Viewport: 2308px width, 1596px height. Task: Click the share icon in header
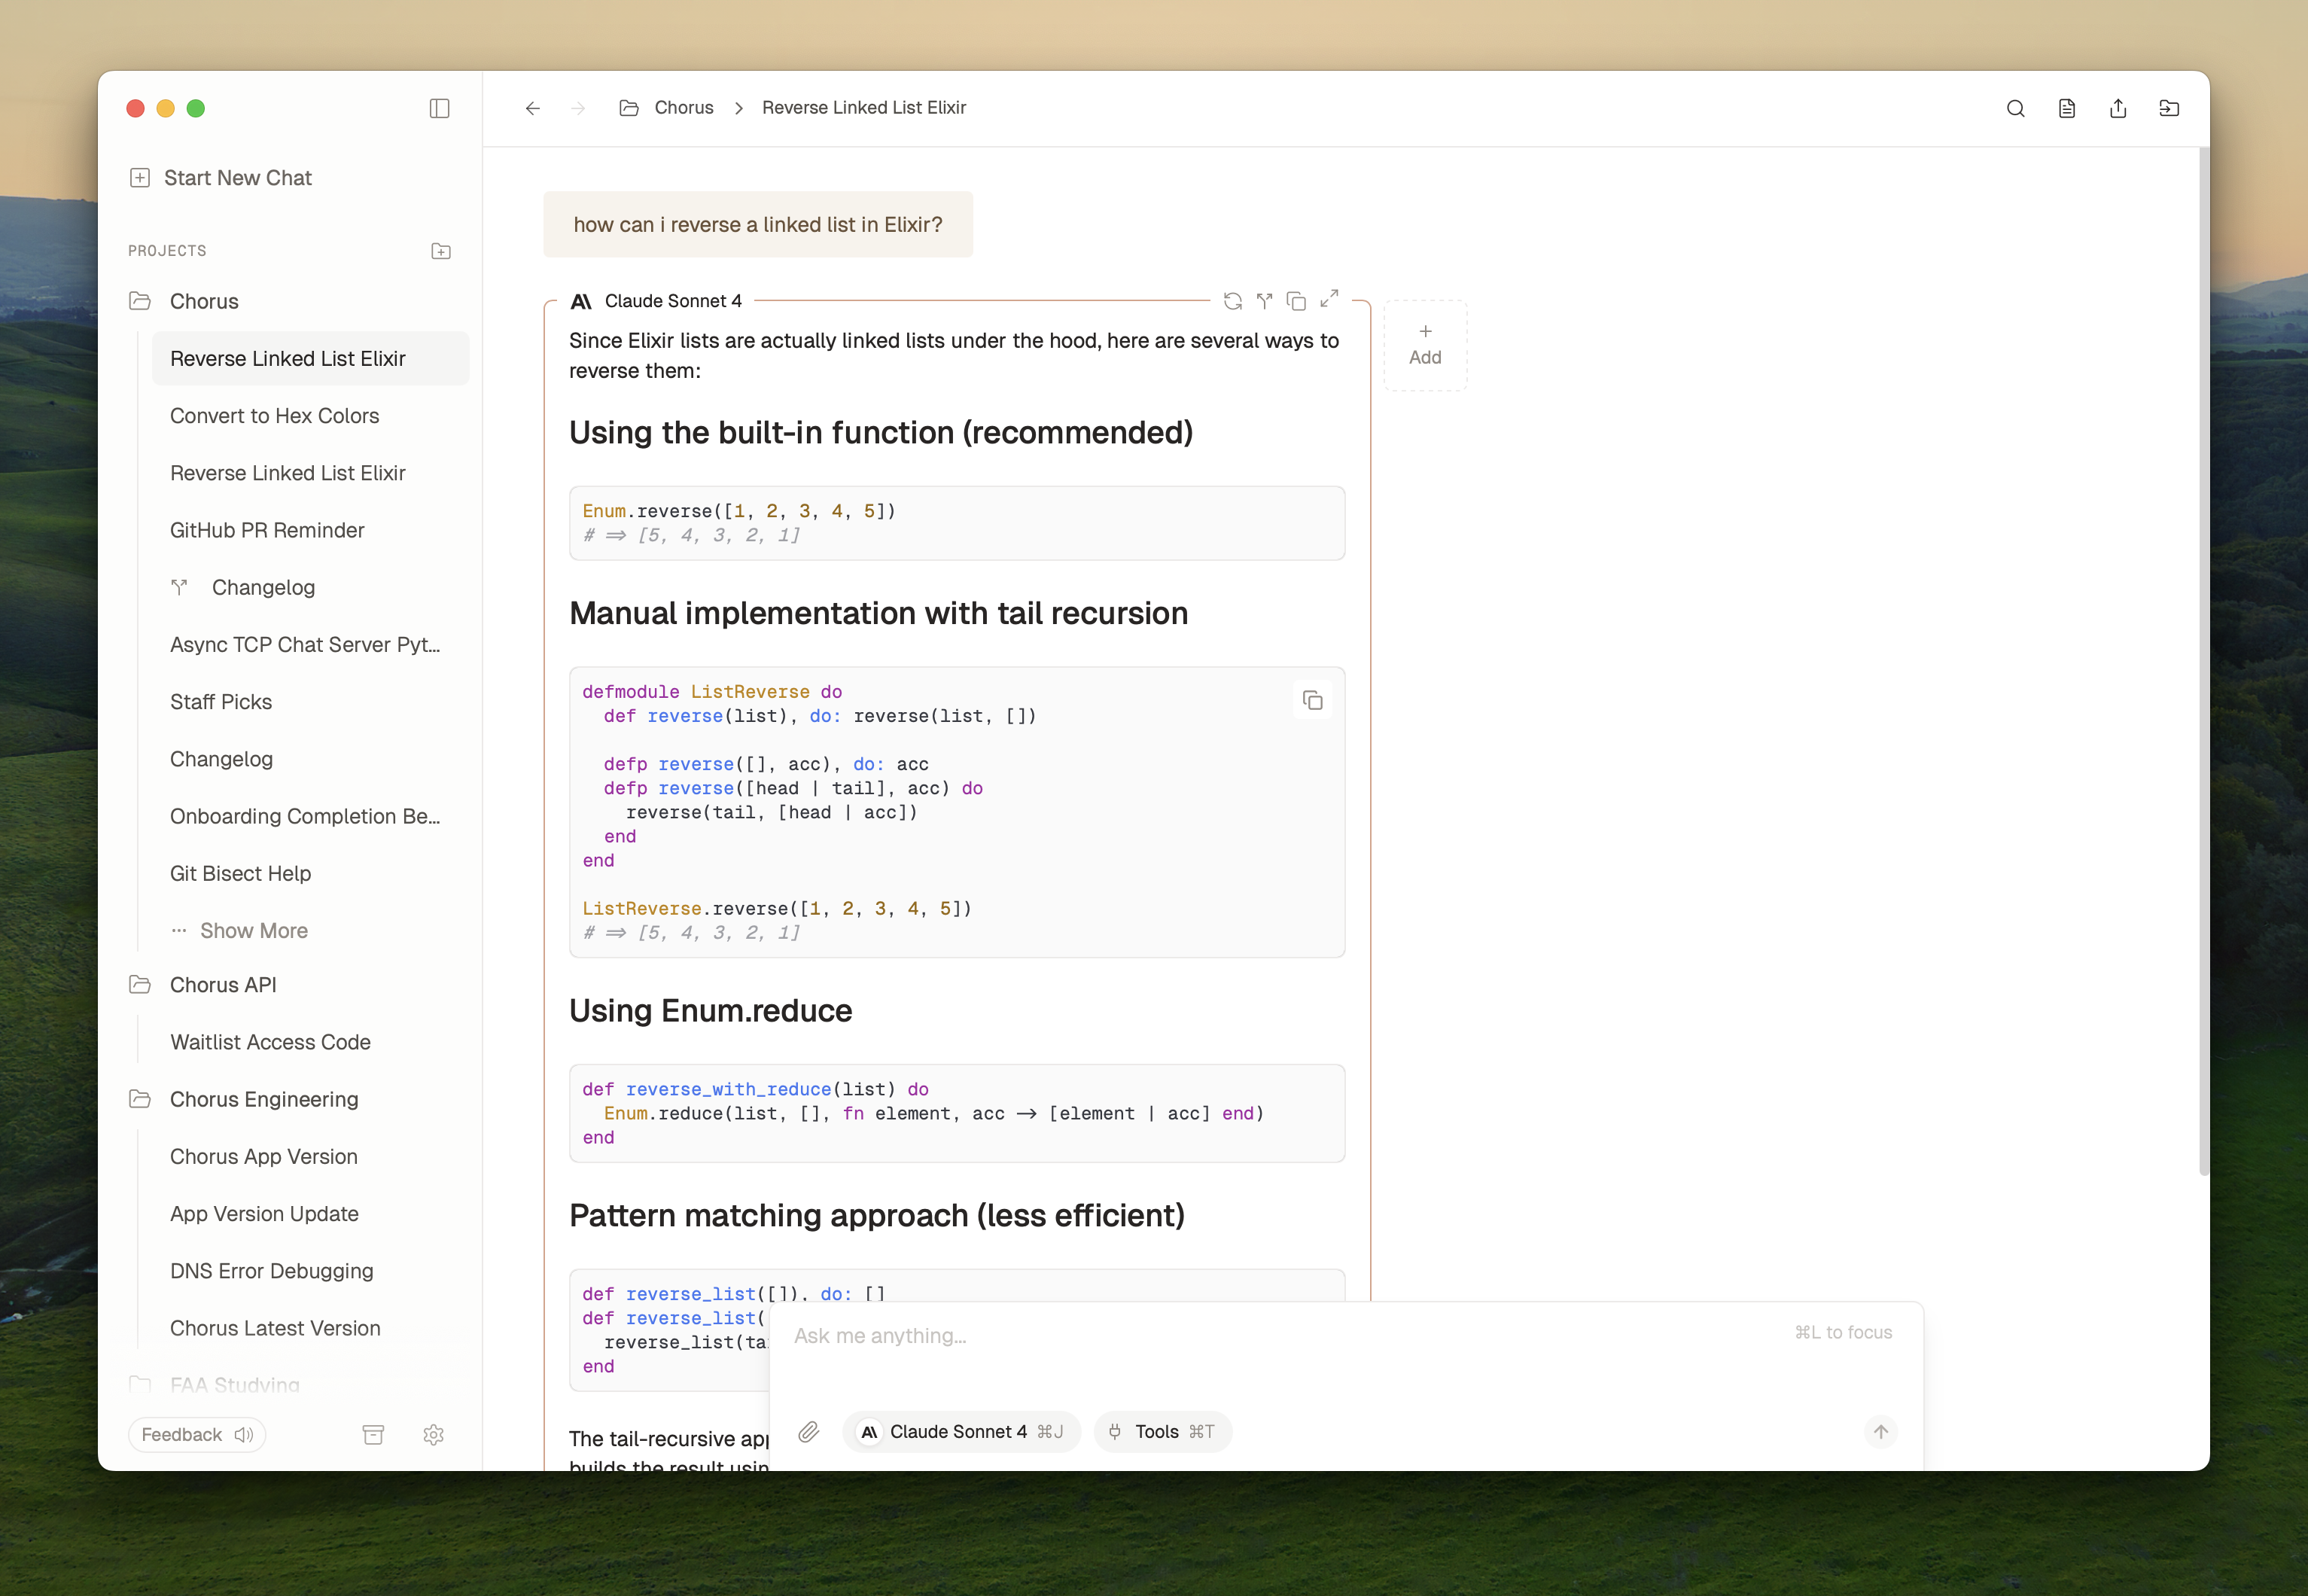[2118, 109]
